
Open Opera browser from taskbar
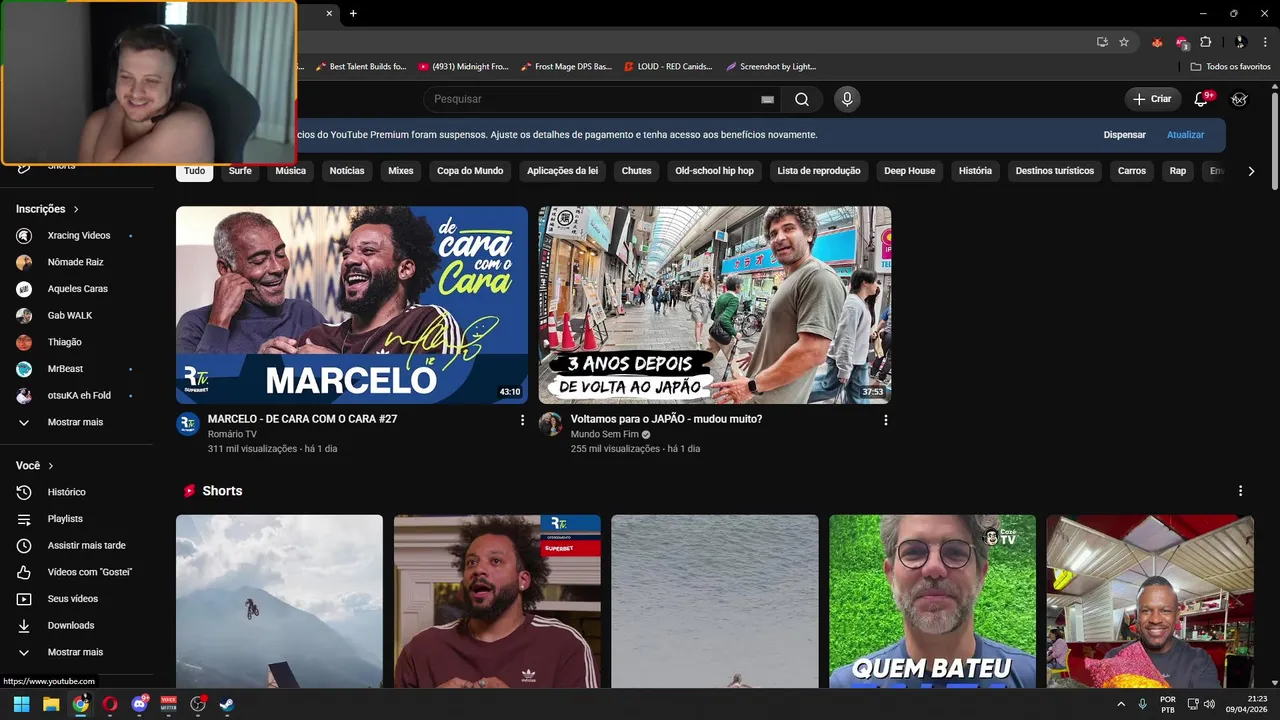(x=110, y=704)
